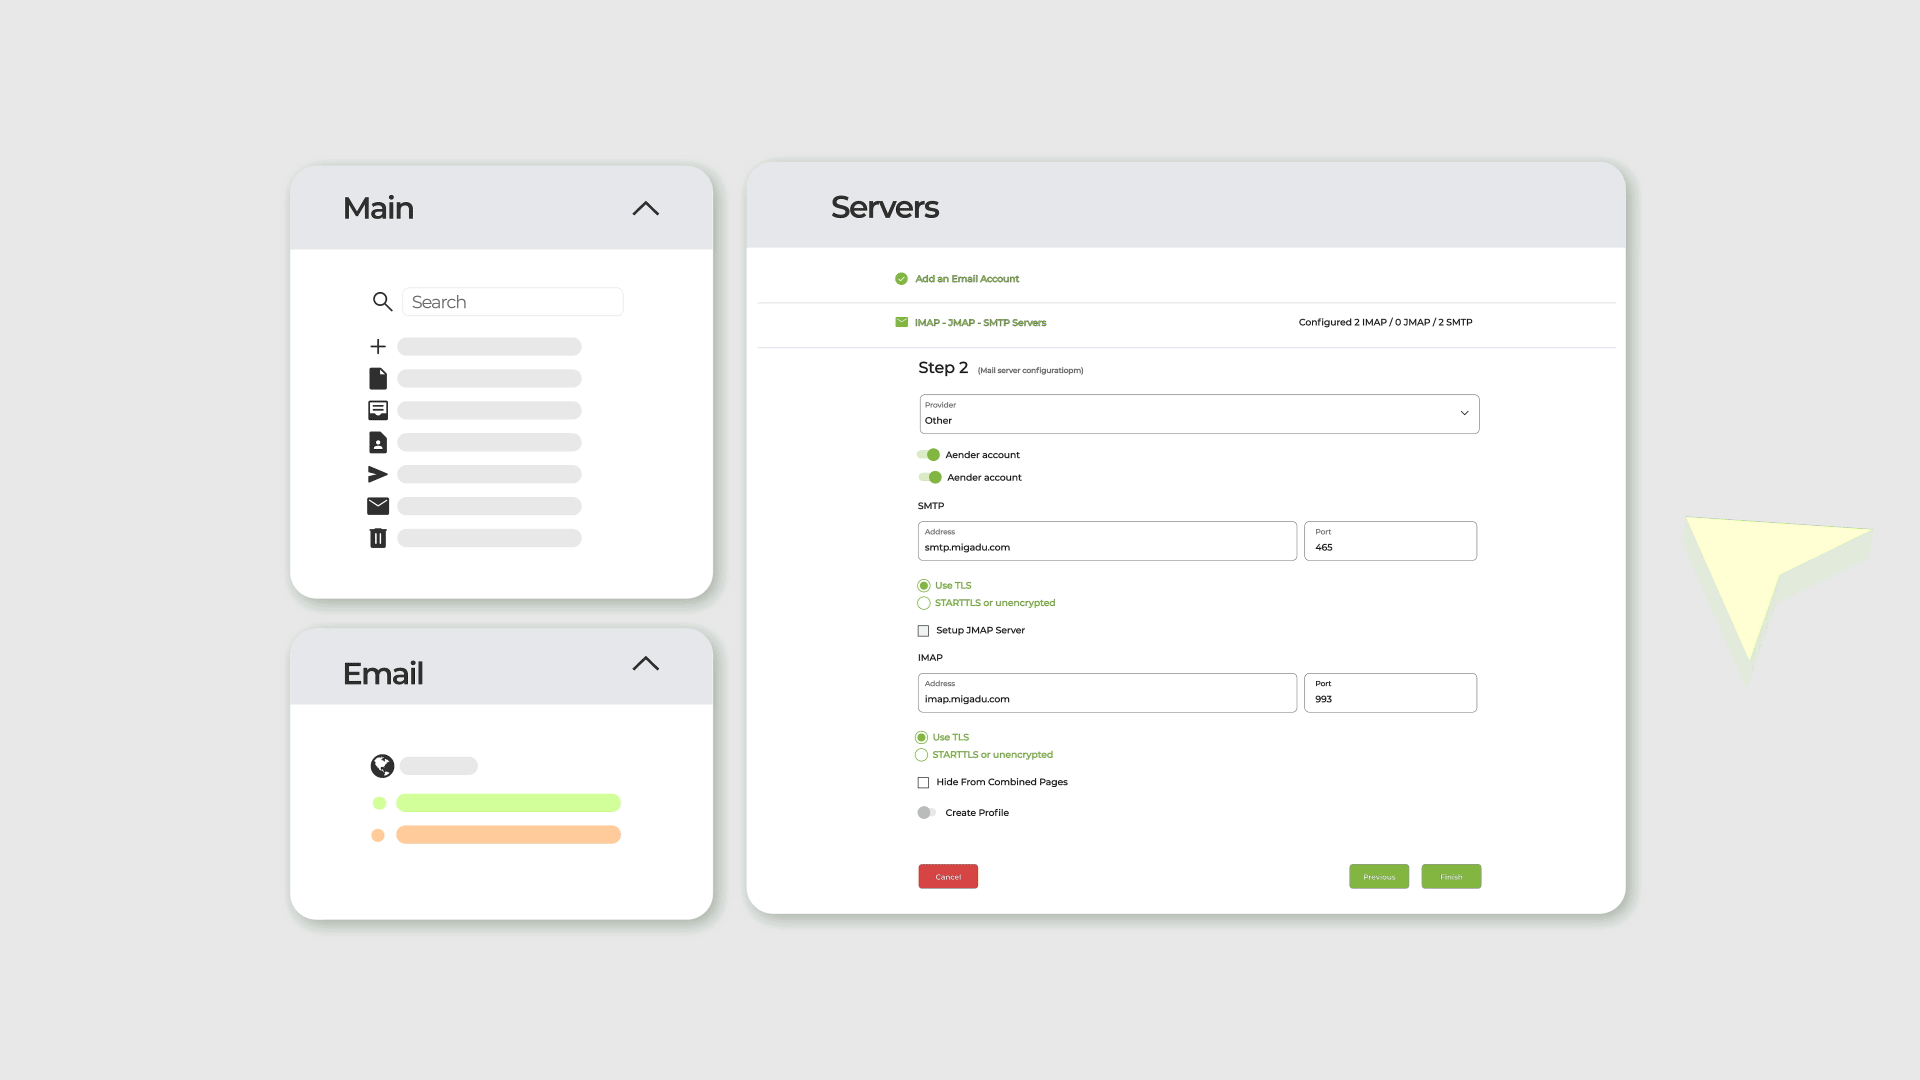
Task: Toggle the Create Profile switch
Action: [x=926, y=813]
